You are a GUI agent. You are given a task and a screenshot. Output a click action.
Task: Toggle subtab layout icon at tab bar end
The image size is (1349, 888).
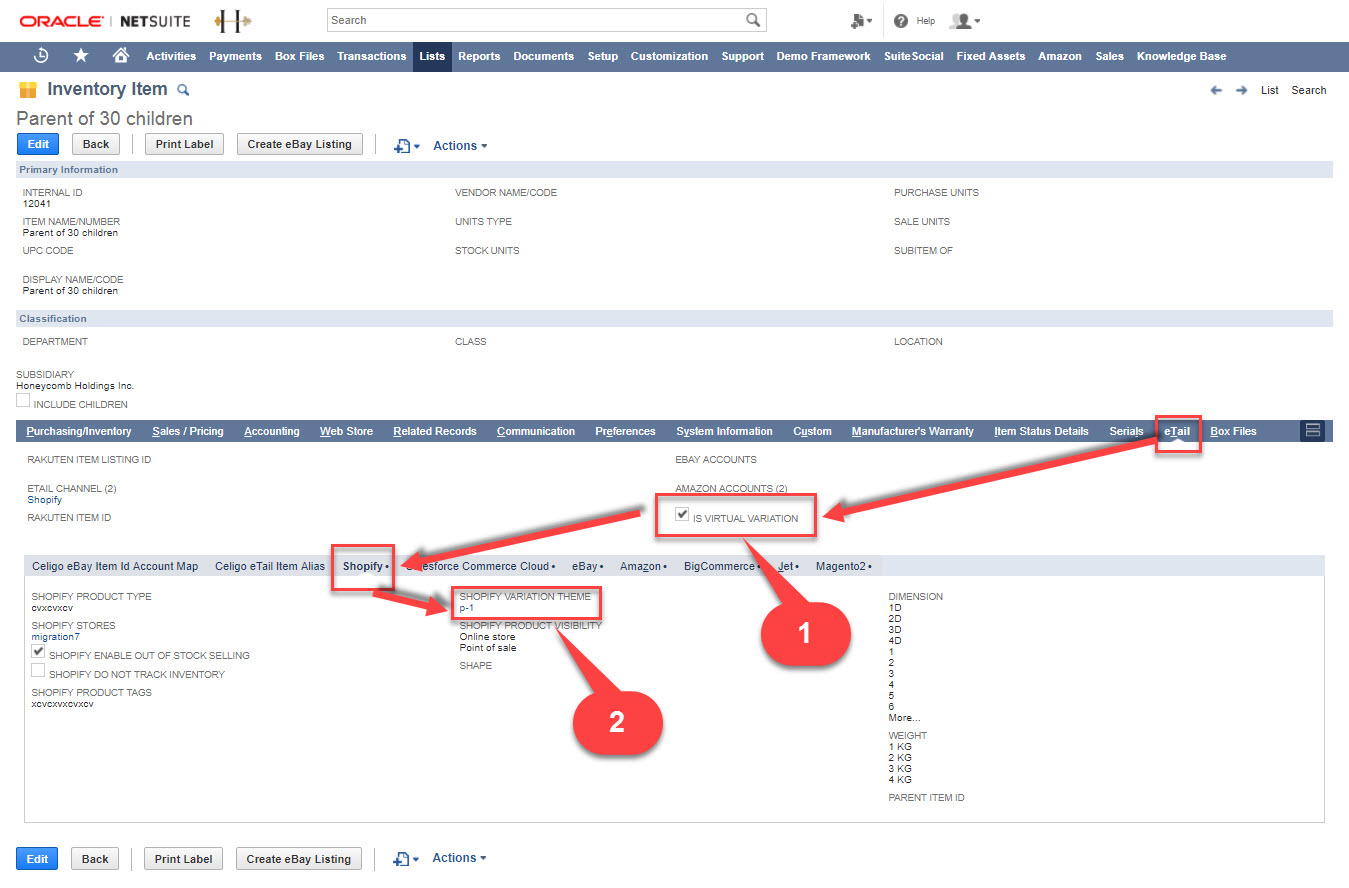point(1314,431)
